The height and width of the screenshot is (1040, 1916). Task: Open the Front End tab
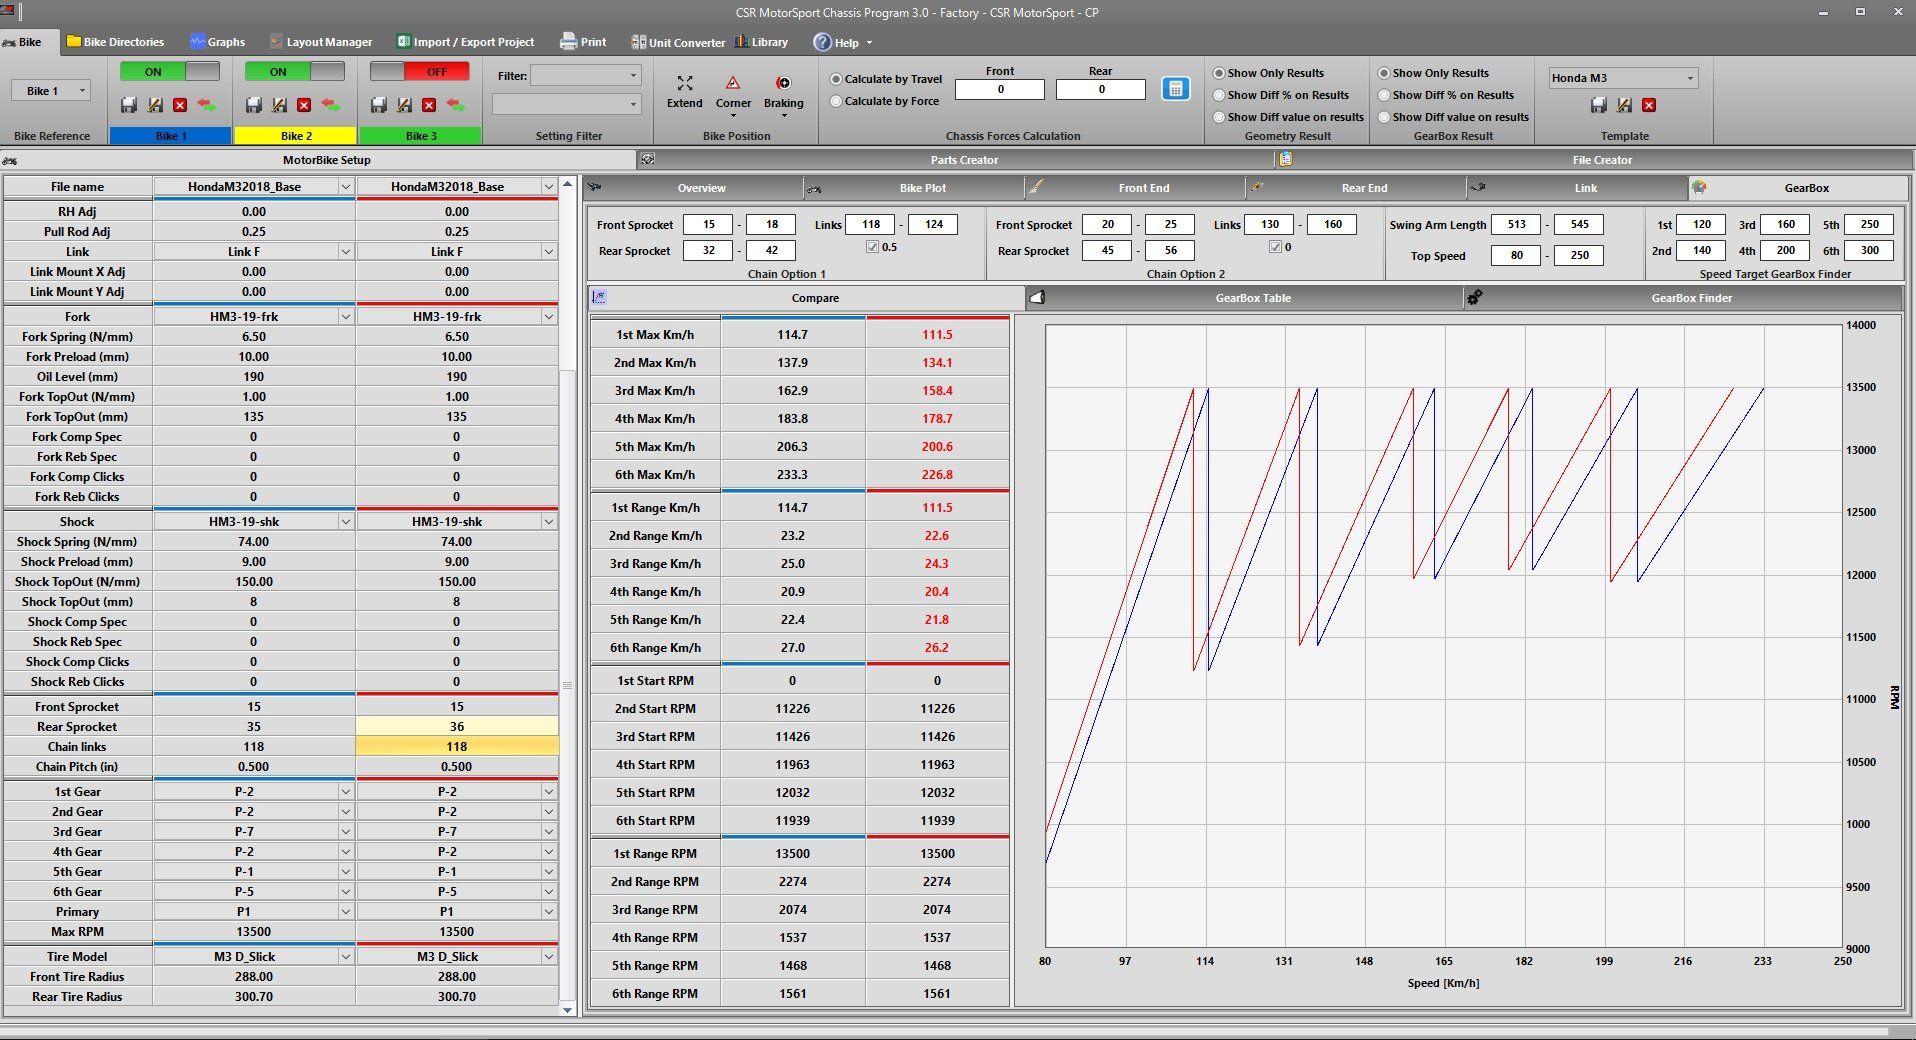pos(1143,188)
